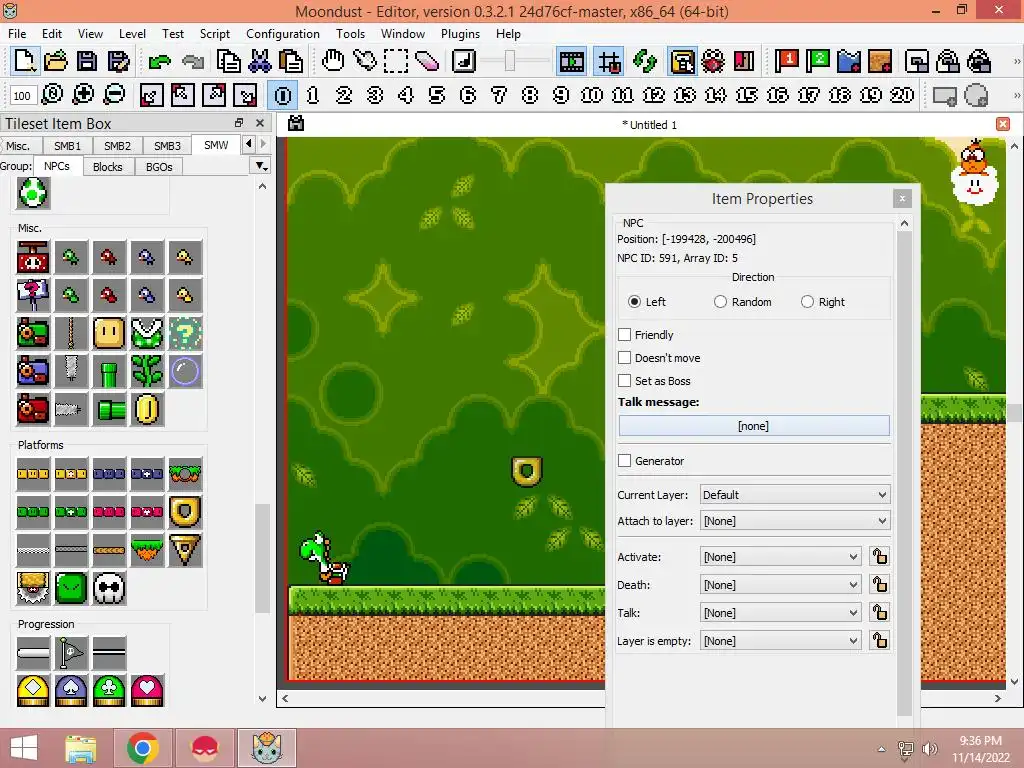Open the tileset group dropdown arrow
Viewport: 1024px width, 768px height.
click(x=261, y=167)
